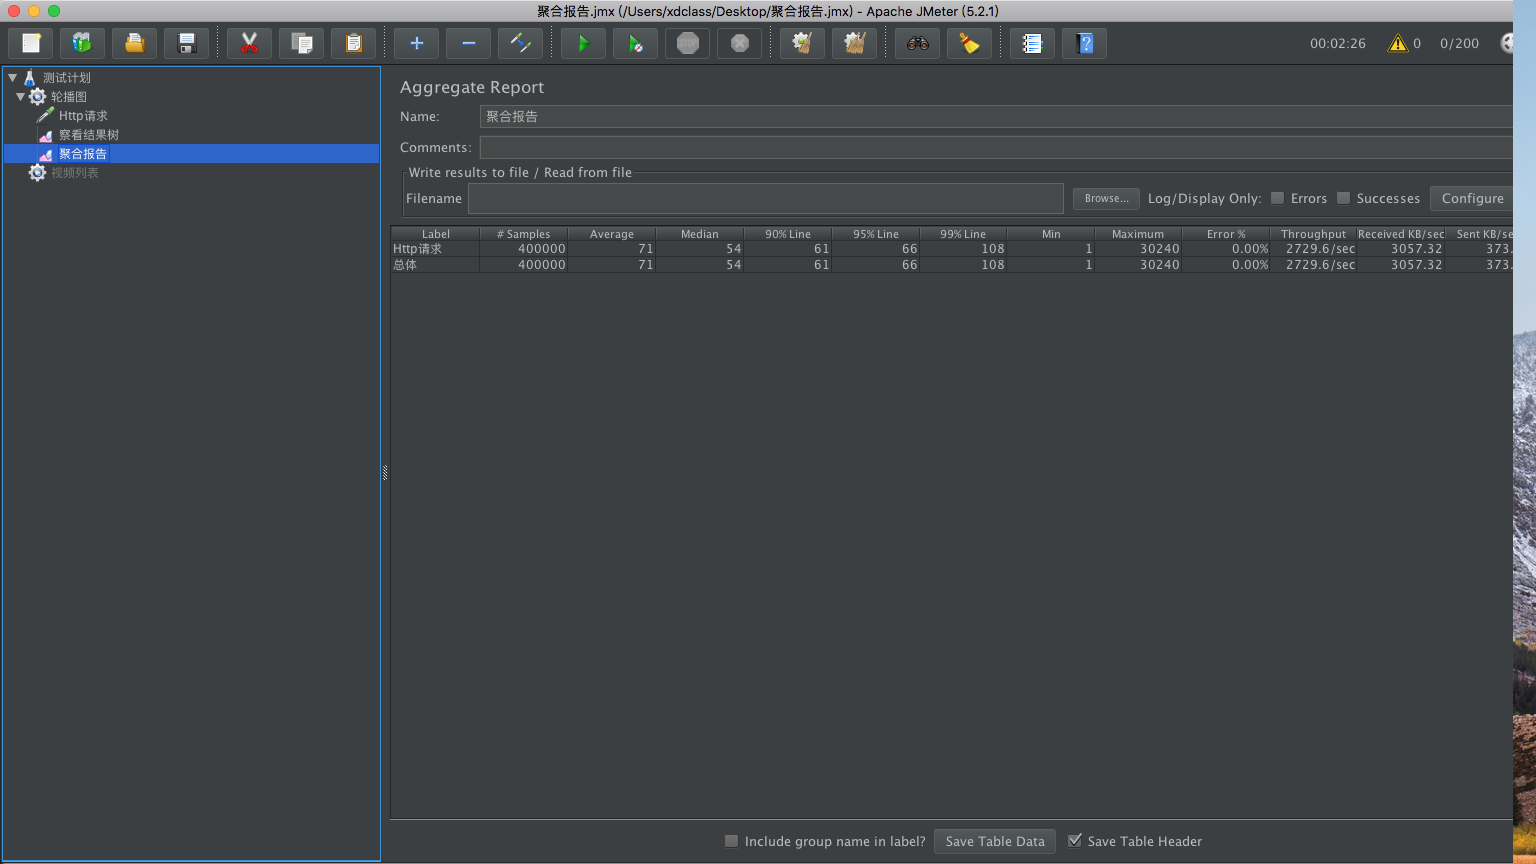Click the 95% Line column header
The height and width of the screenshot is (864, 1536).
pos(875,234)
